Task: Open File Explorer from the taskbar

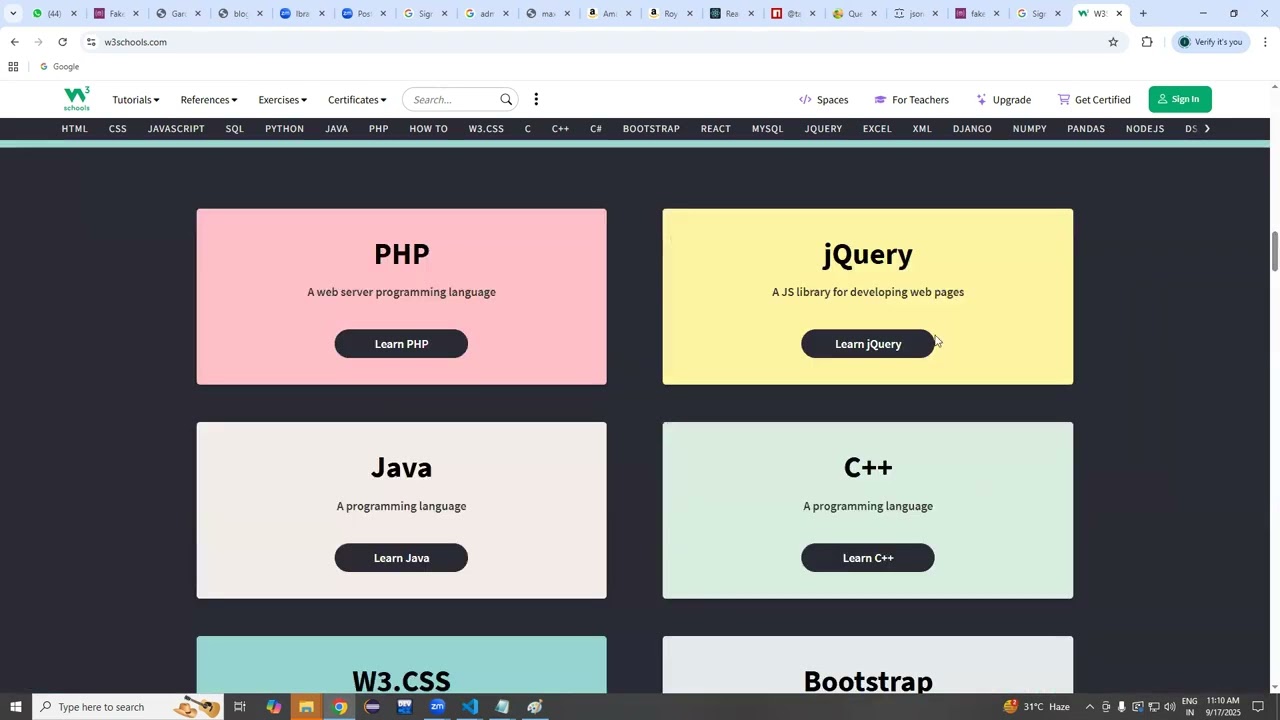Action: 306,707
